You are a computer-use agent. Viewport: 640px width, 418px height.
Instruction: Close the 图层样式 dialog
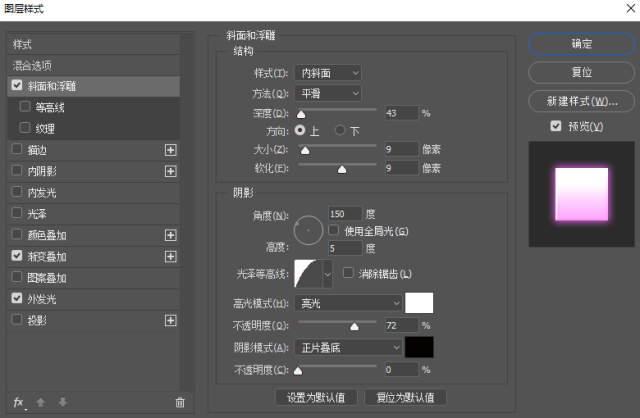click(x=631, y=8)
